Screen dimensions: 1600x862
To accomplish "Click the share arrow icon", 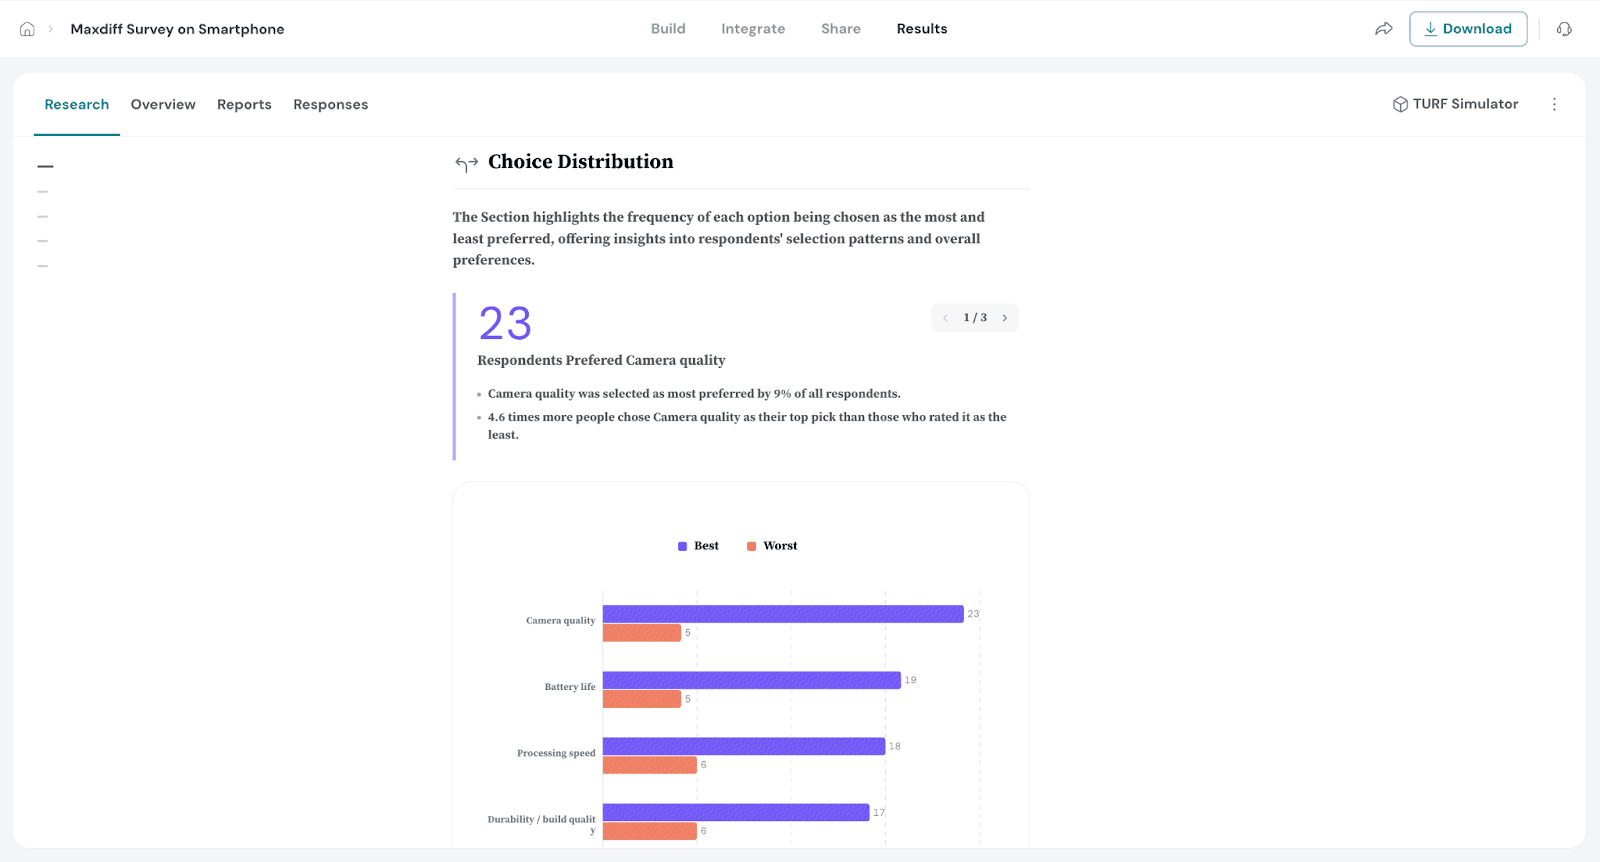I will (x=1384, y=29).
